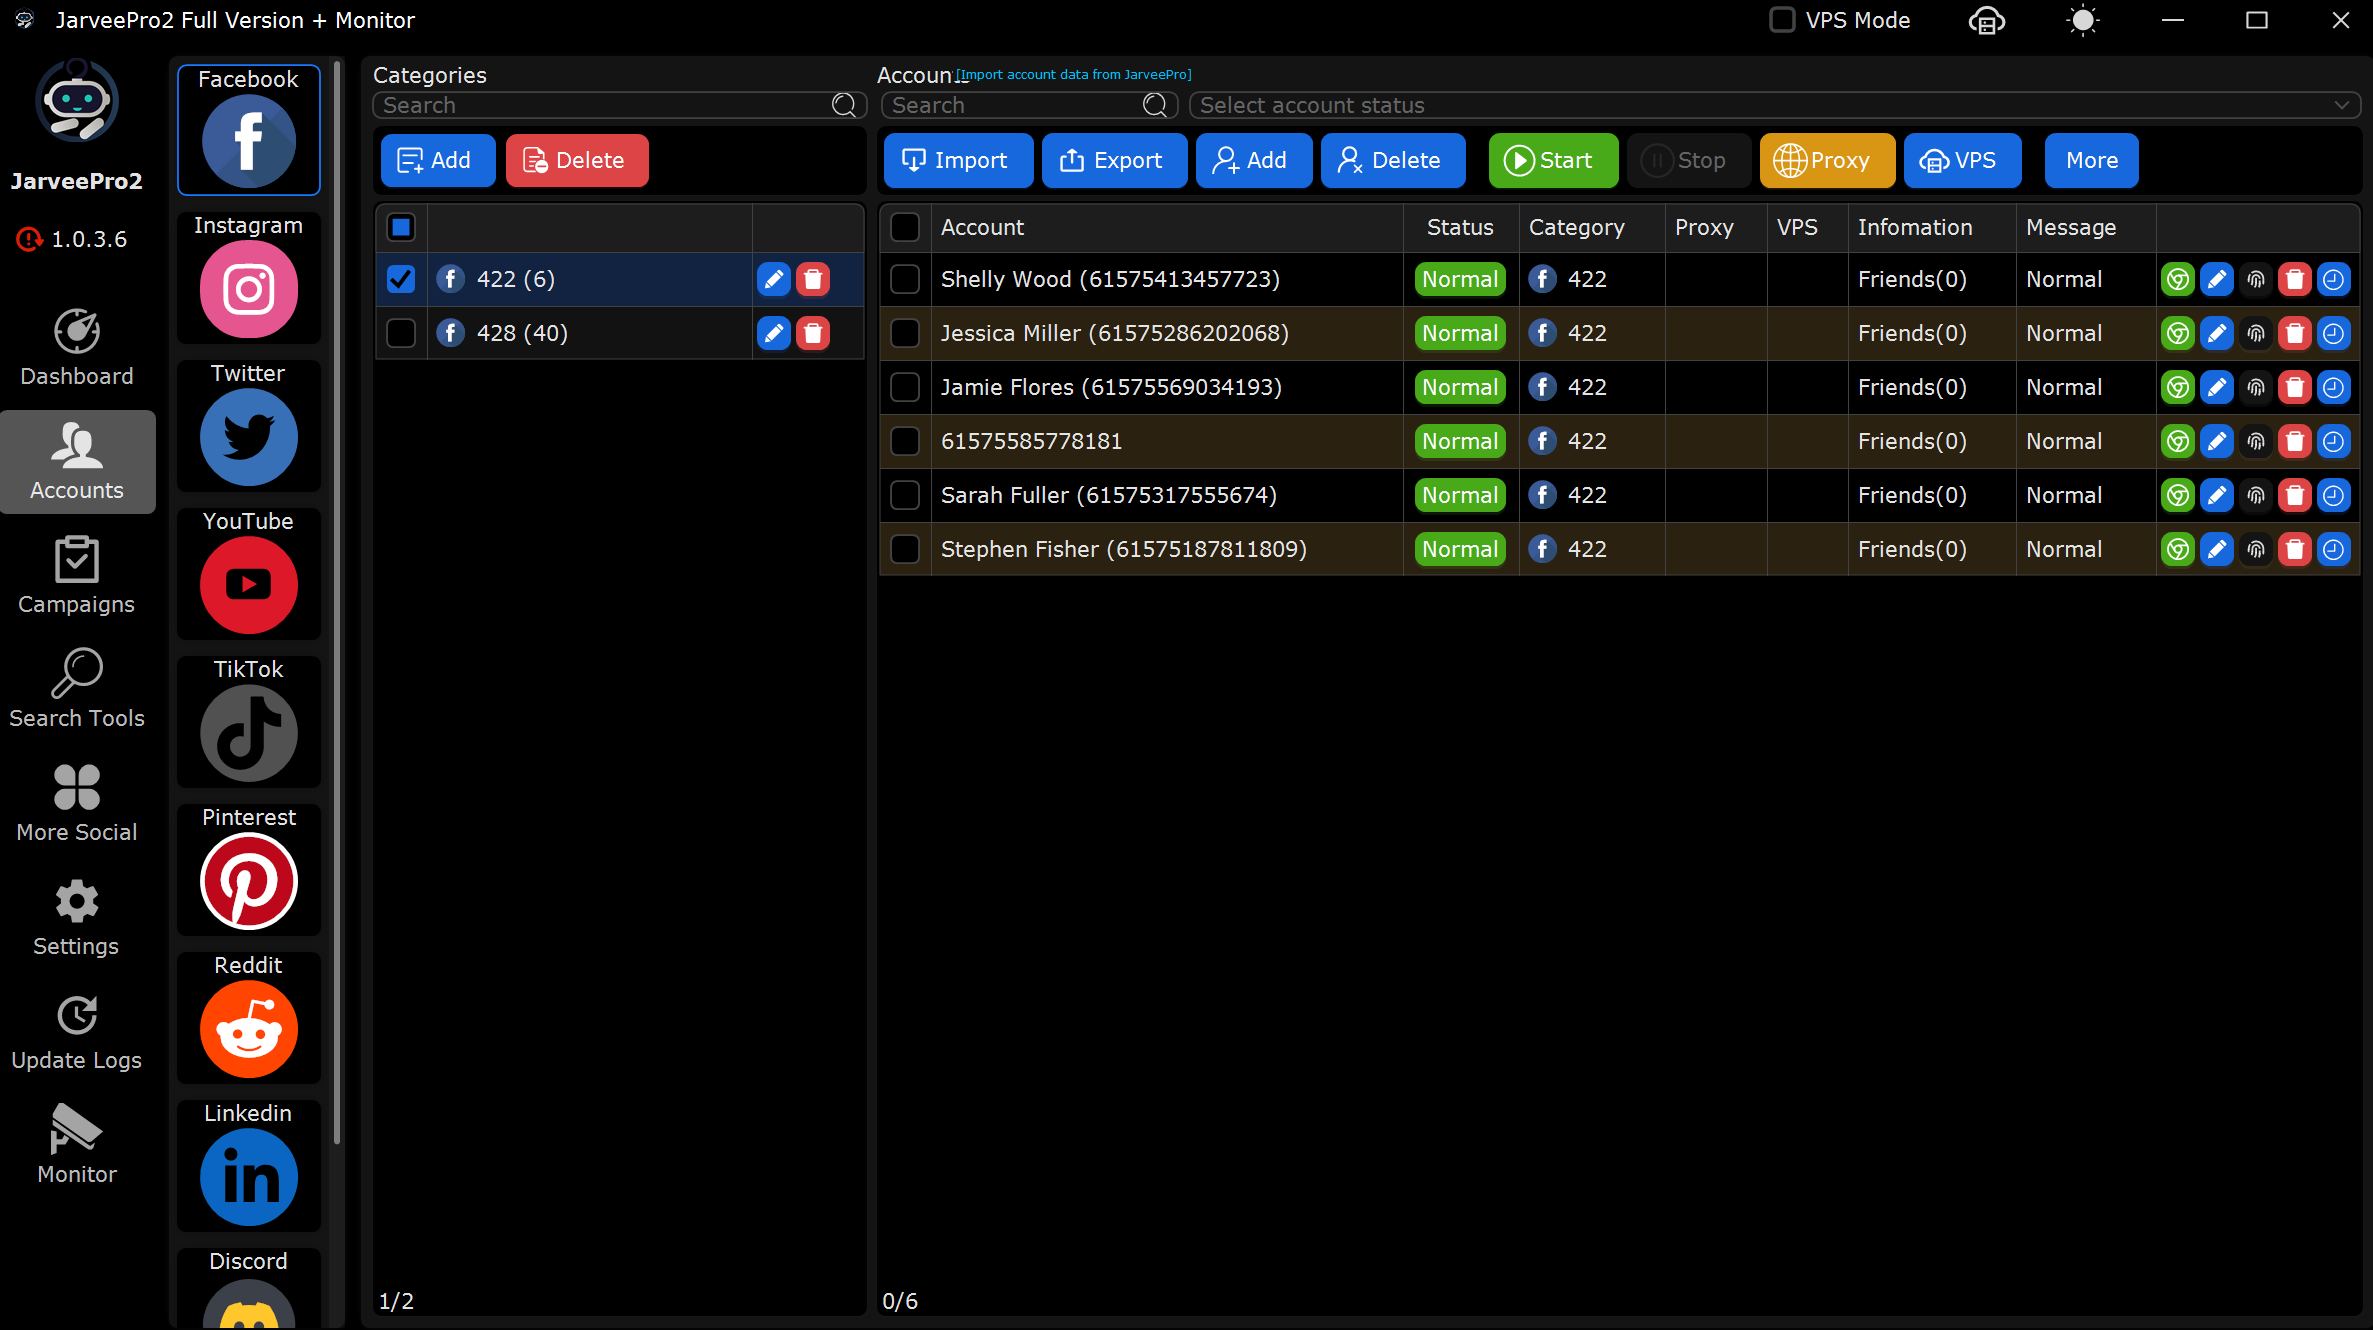The image size is (2373, 1330).
Task: Edit Jessica Miller account with pencil icon
Action: (x=2217, y=333)
